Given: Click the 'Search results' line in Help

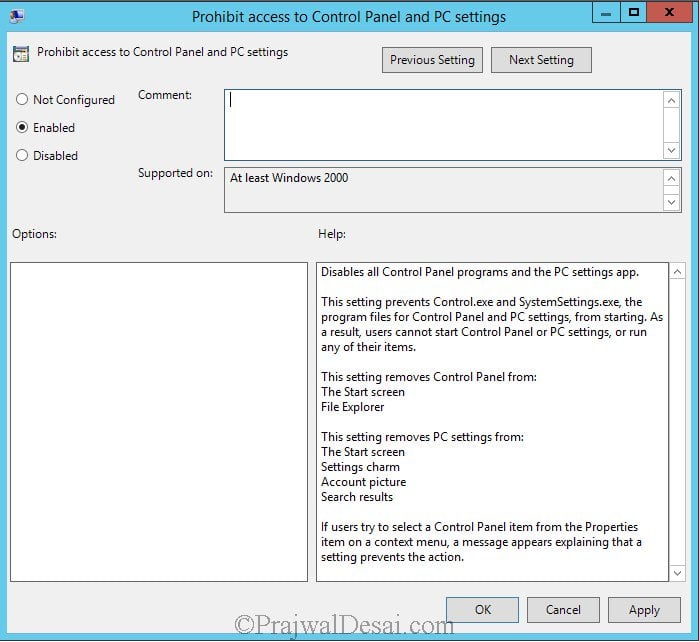Looking at the screenshot, I should coord(357,497).
